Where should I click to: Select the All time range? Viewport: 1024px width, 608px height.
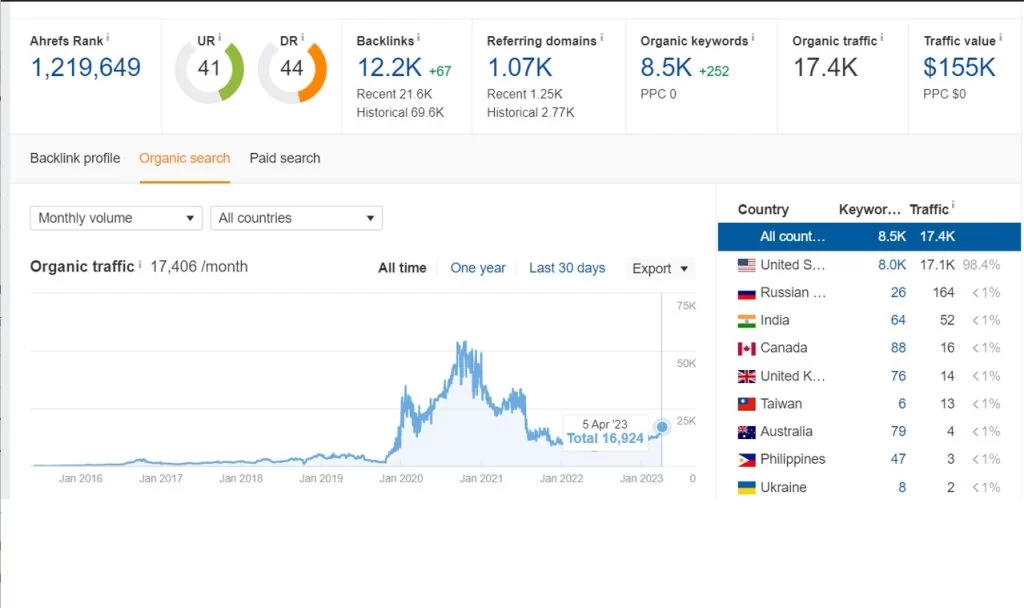[402, 268]
